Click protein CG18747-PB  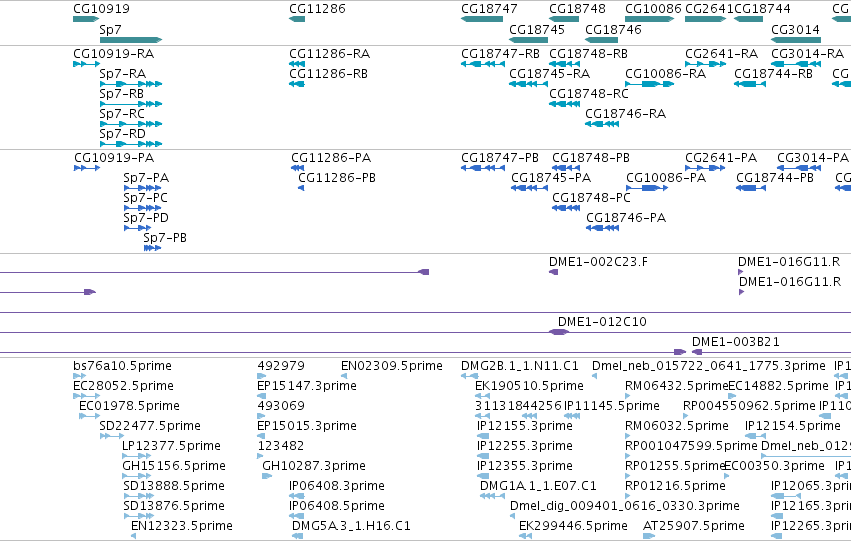500,158
